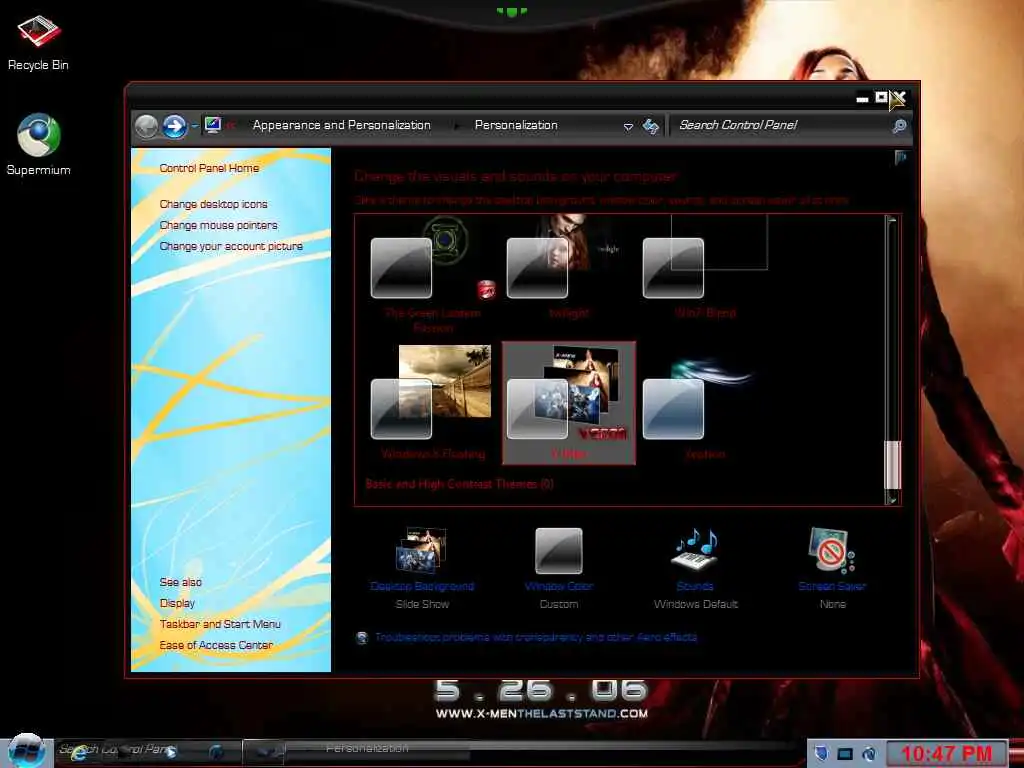Open the address bar history dropdown arrow

point(628,126)
